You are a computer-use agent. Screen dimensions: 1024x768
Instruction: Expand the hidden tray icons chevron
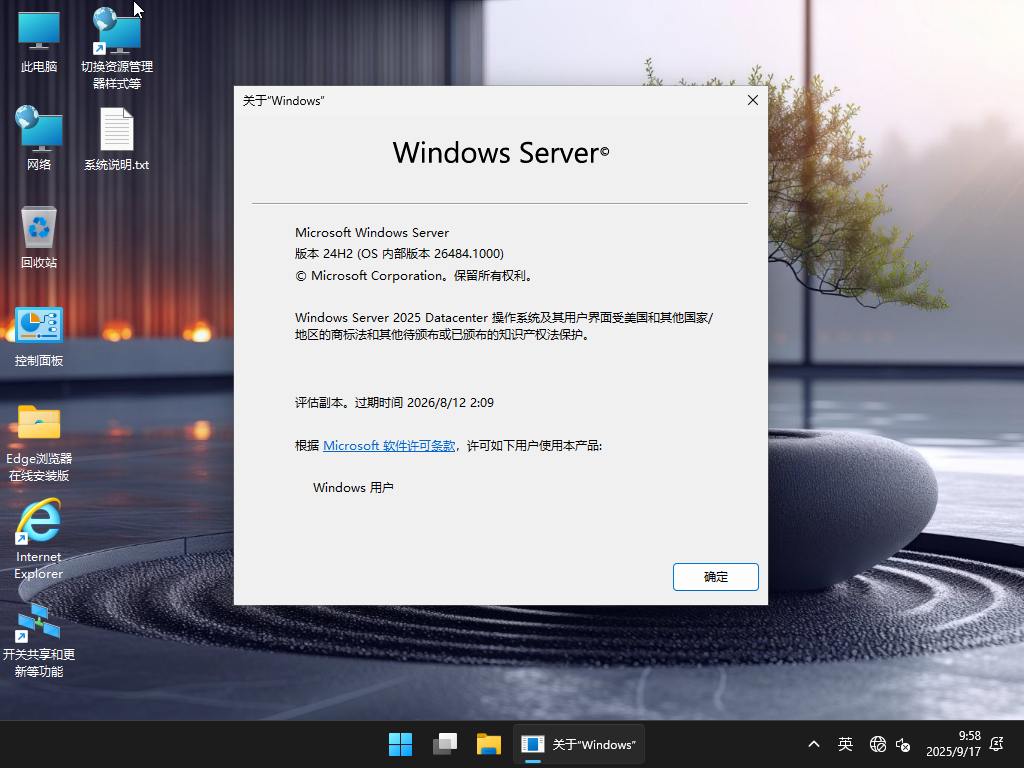pyautogui.click(x=814, y=744)
